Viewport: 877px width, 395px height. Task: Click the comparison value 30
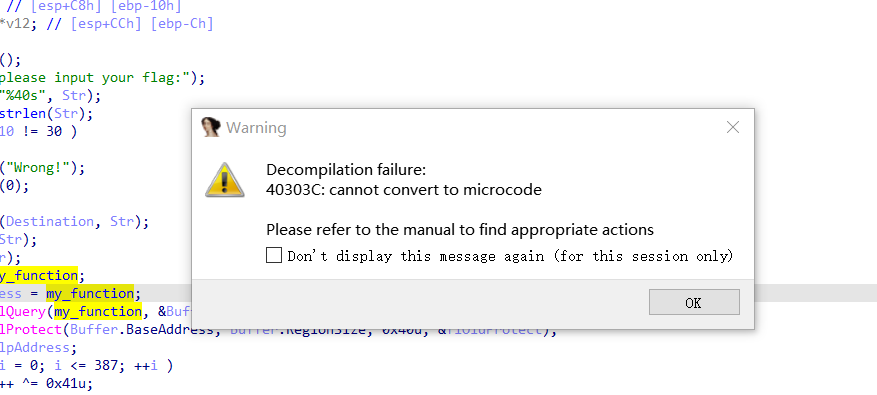coord(54,131)
